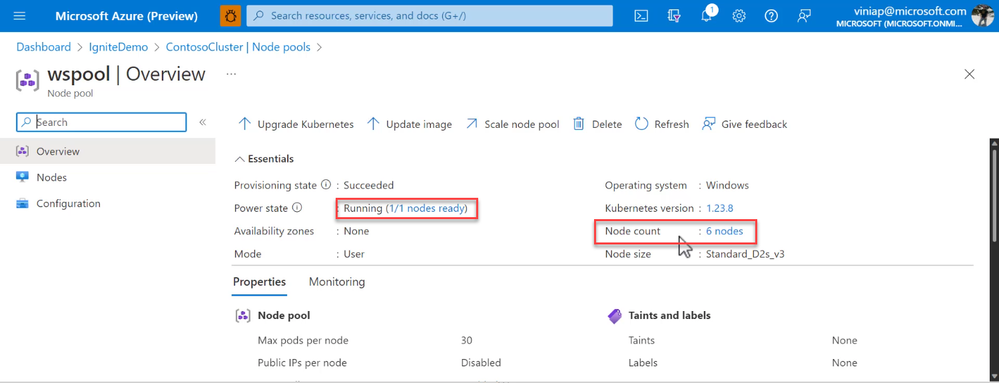The height and width of the screenshot is (383, 999).
Task: Click the wspool node pool icon
Action: coord(27,80)
